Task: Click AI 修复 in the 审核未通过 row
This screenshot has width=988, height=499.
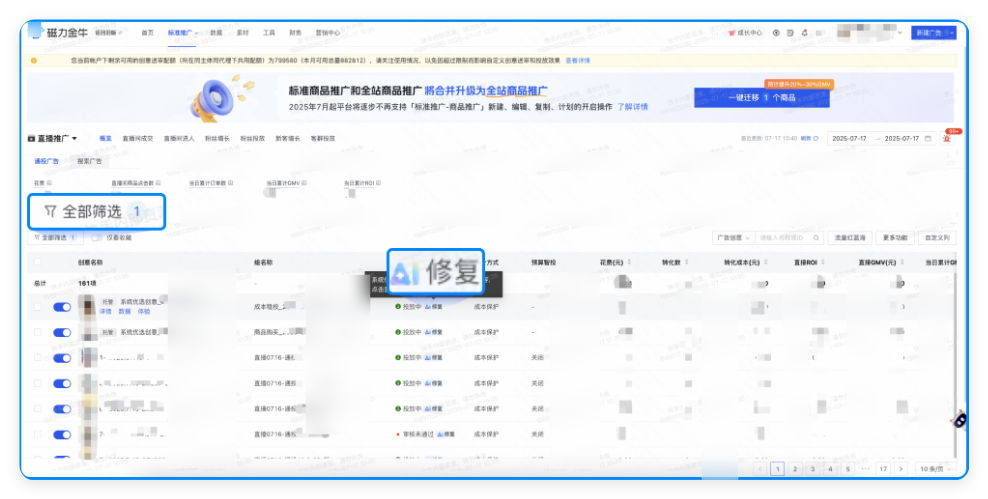Action: click(445, 434)
